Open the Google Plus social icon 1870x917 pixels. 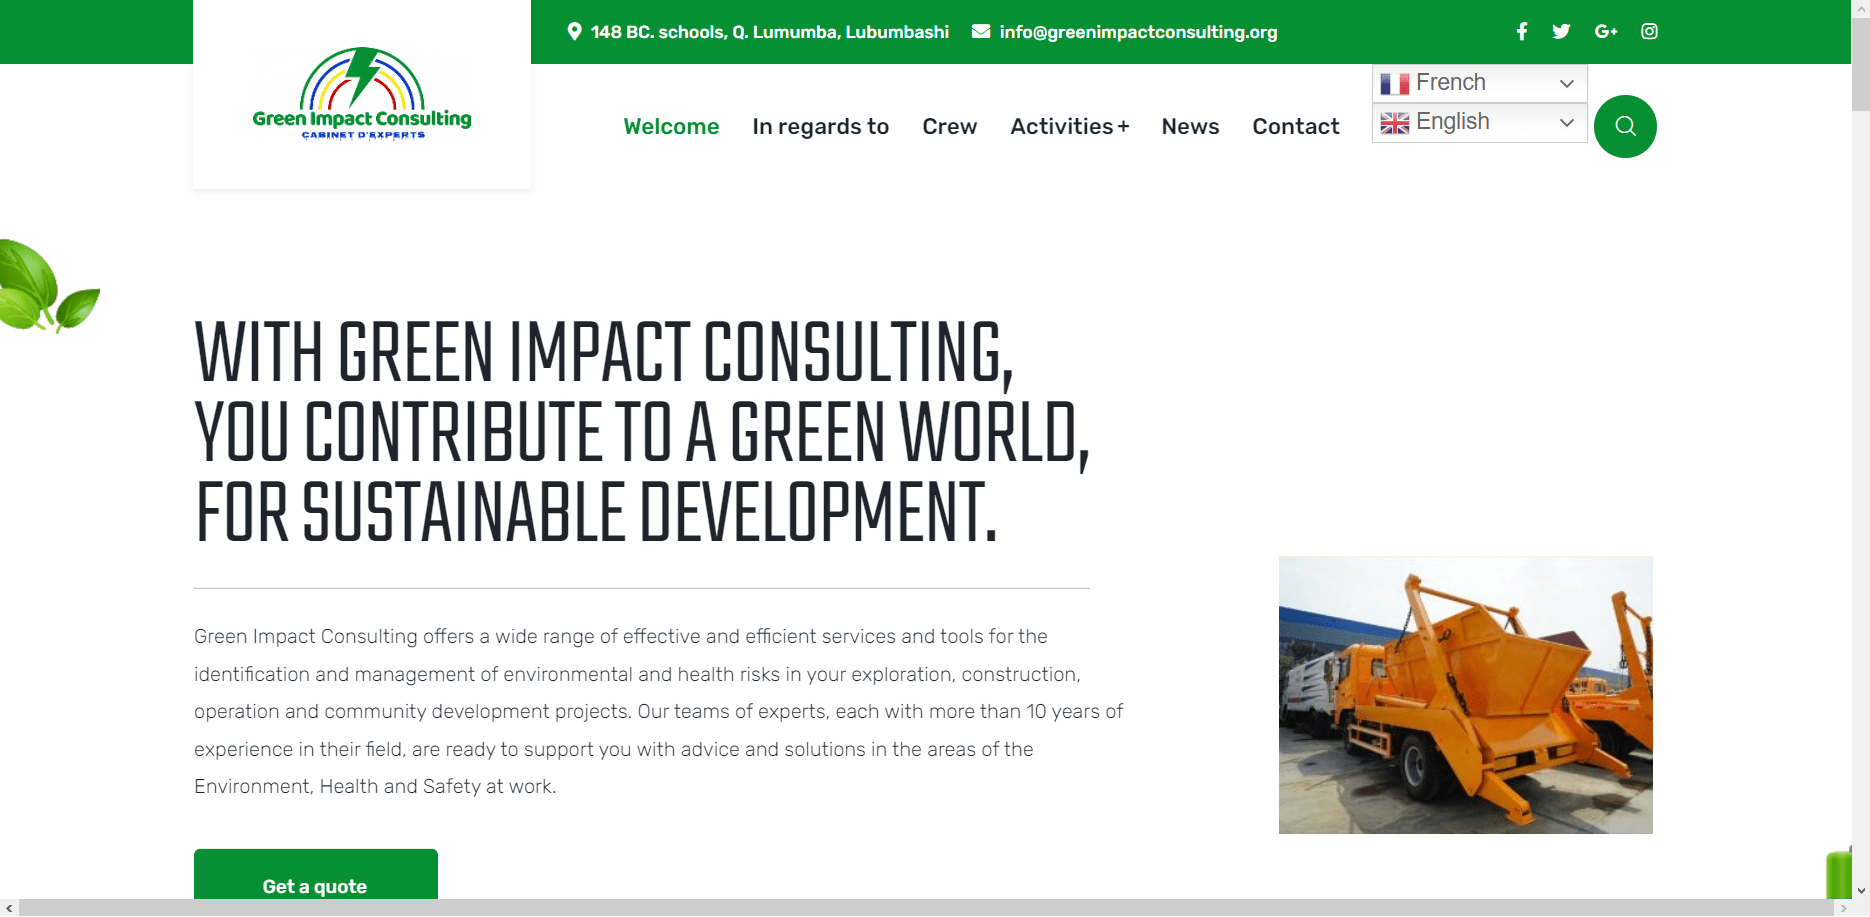point(1606,31)
